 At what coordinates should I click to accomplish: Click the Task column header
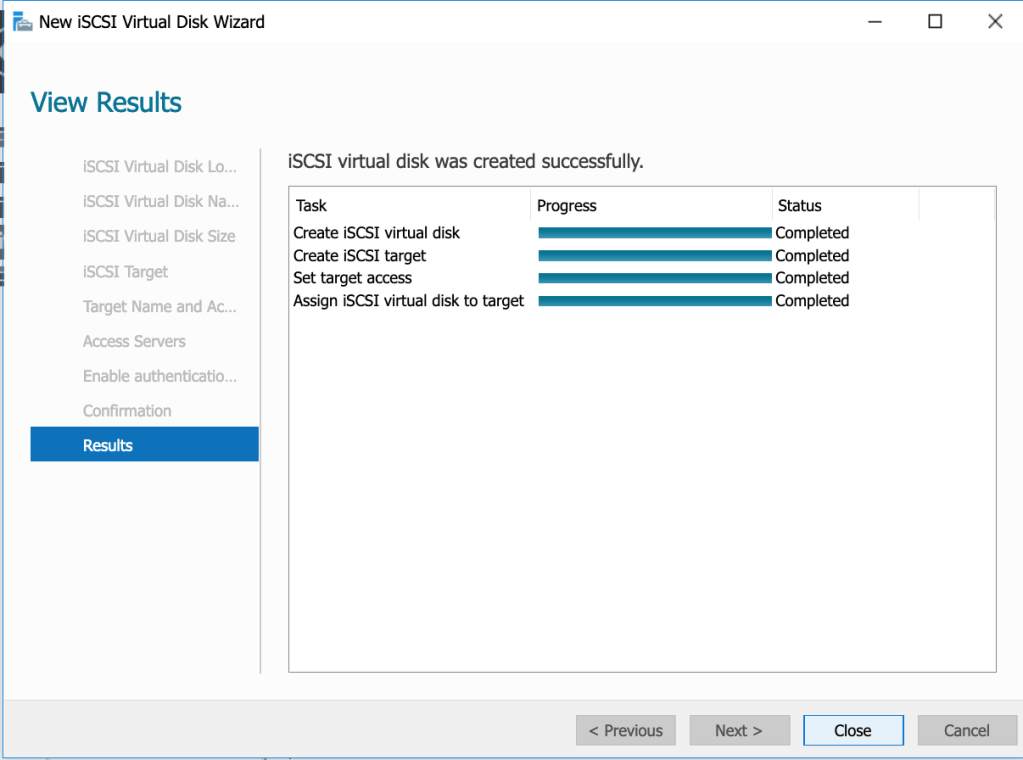tap(311, 205)
